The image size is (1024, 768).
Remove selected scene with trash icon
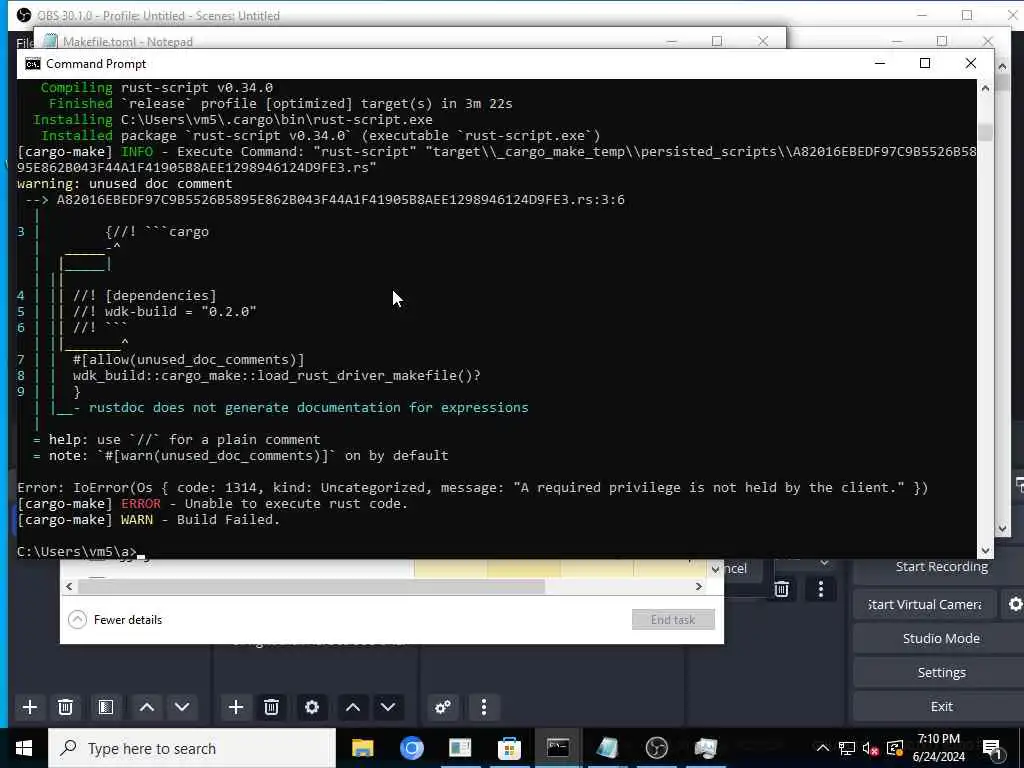click(x=65, y=707)
